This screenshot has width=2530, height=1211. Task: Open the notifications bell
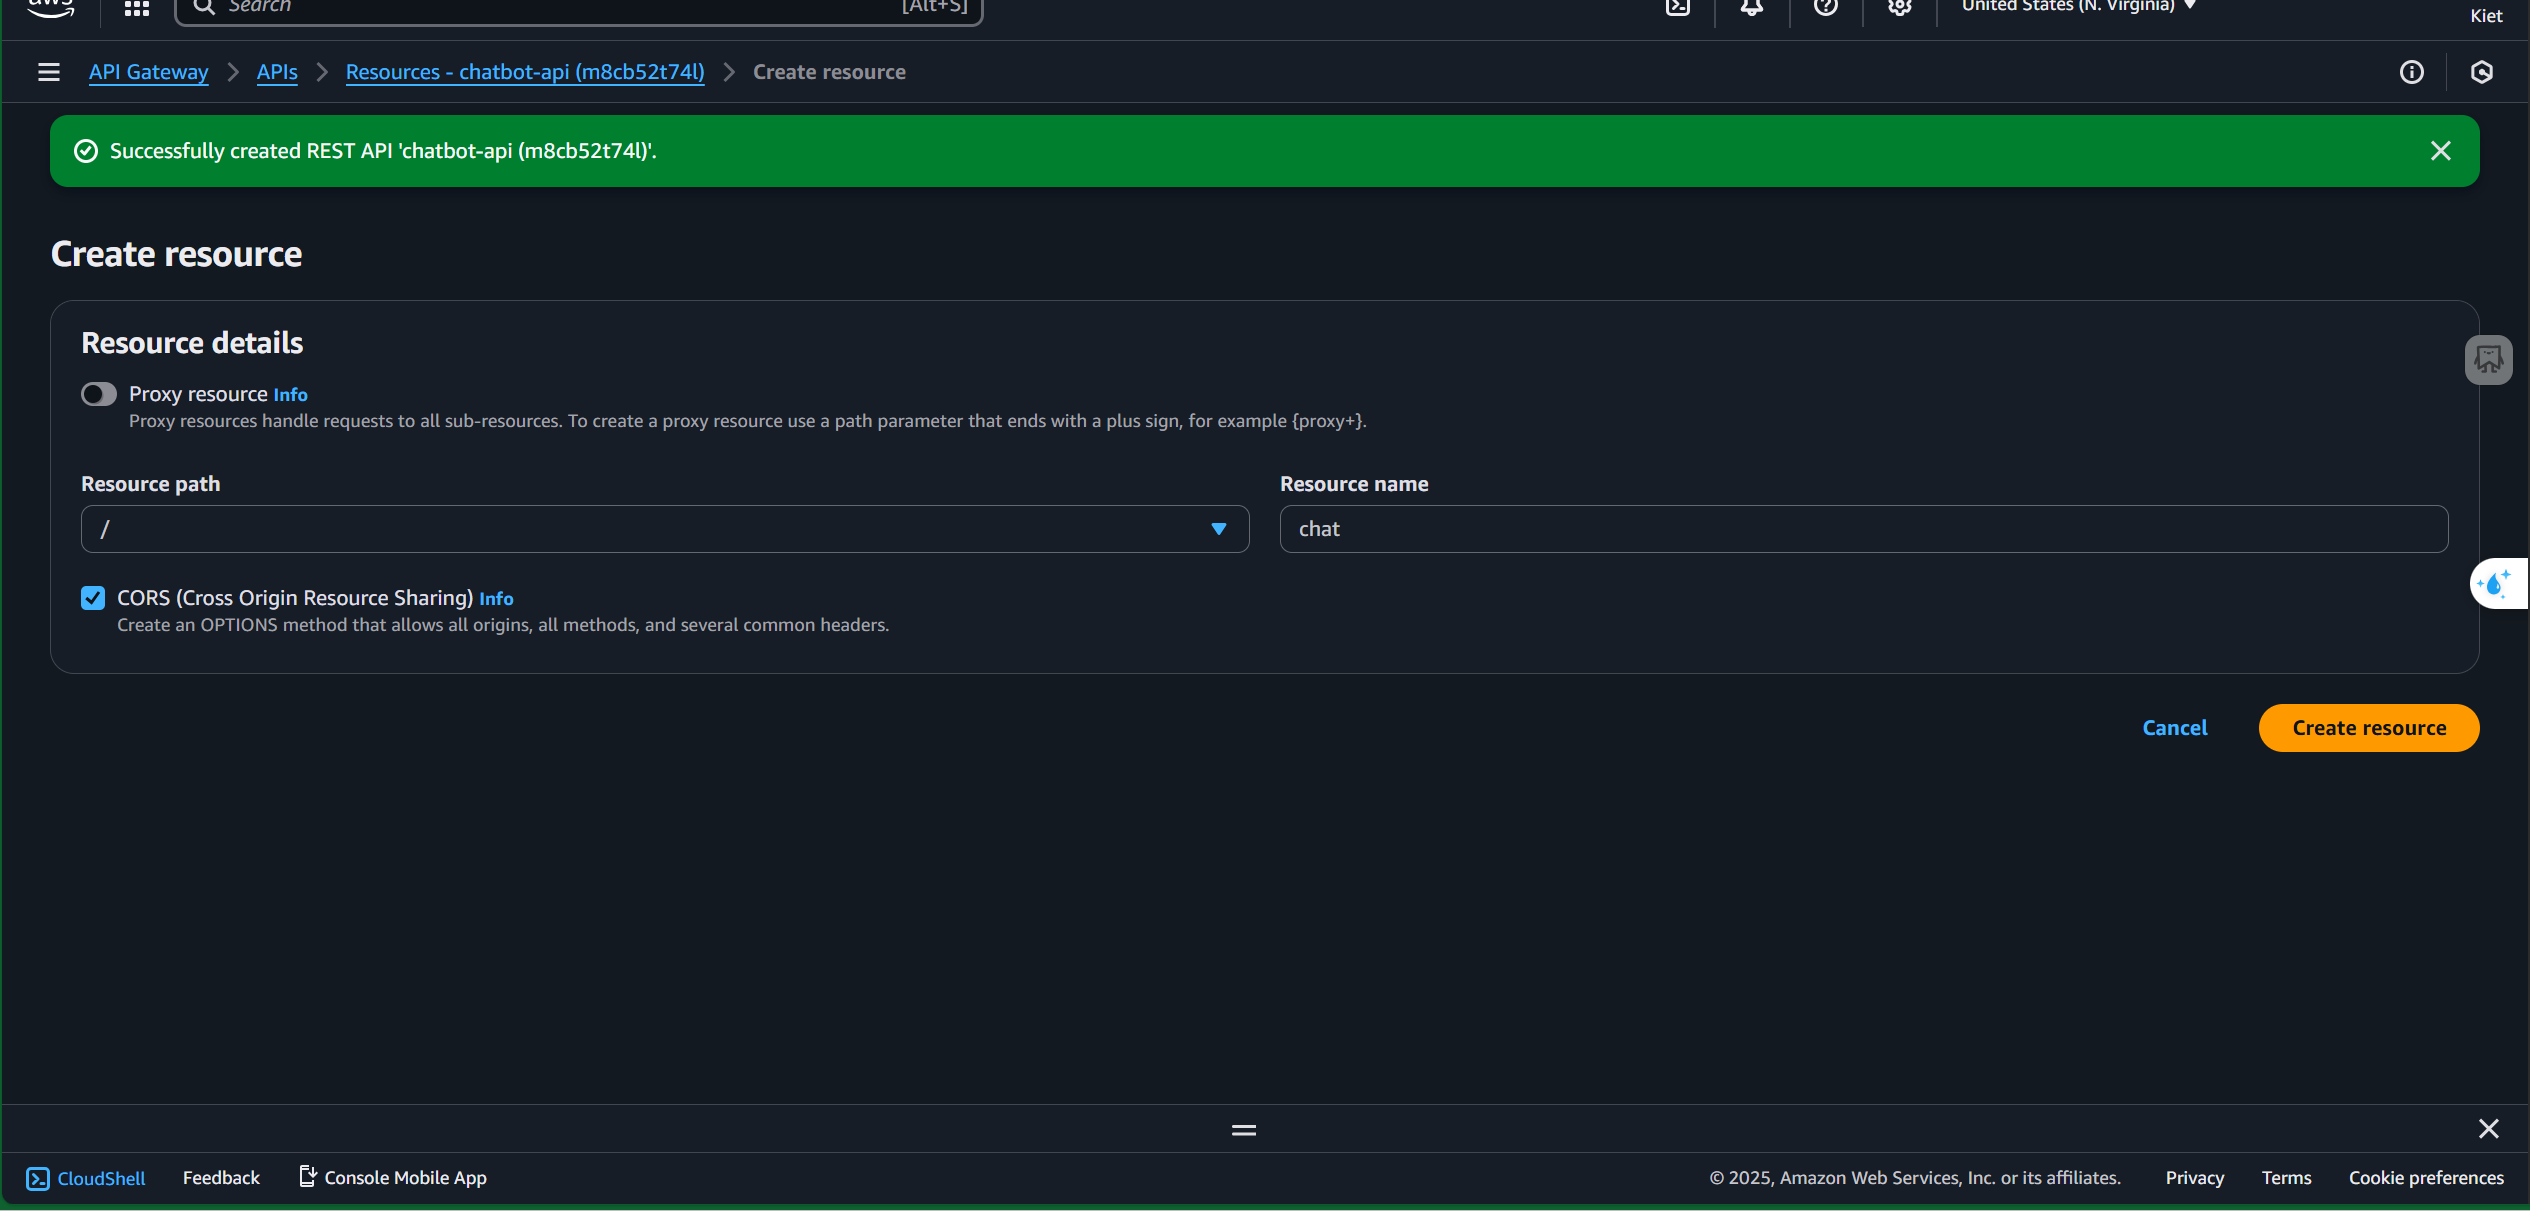tap(1751, 7)
